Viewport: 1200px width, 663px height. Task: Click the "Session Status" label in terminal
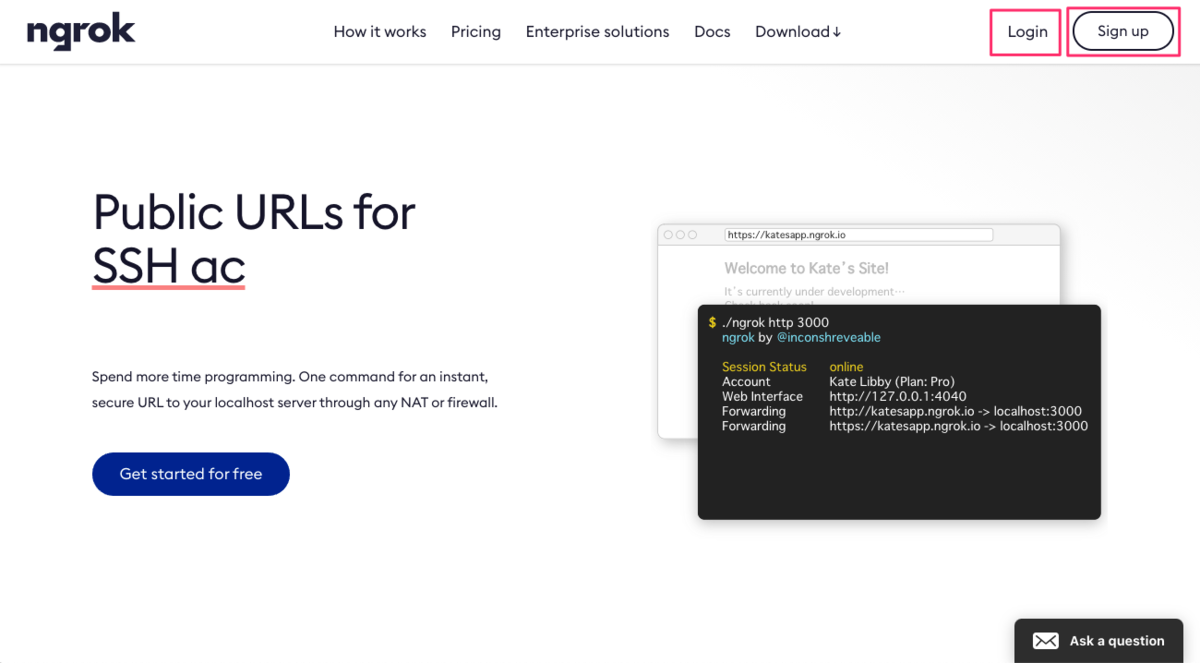click(764, 367)
